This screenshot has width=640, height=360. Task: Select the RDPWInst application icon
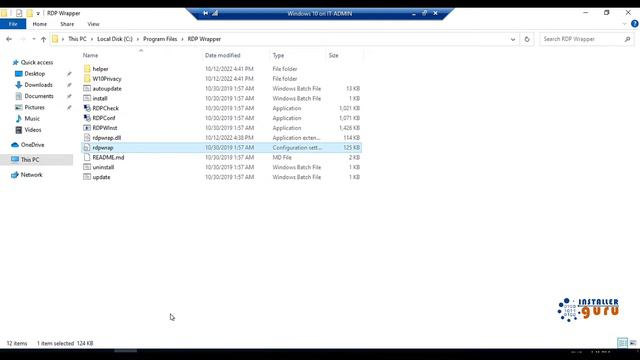pos(87,127)
